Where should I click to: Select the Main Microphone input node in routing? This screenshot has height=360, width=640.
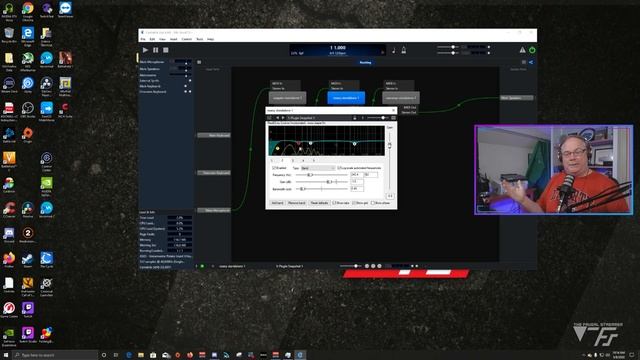[214, 210]
